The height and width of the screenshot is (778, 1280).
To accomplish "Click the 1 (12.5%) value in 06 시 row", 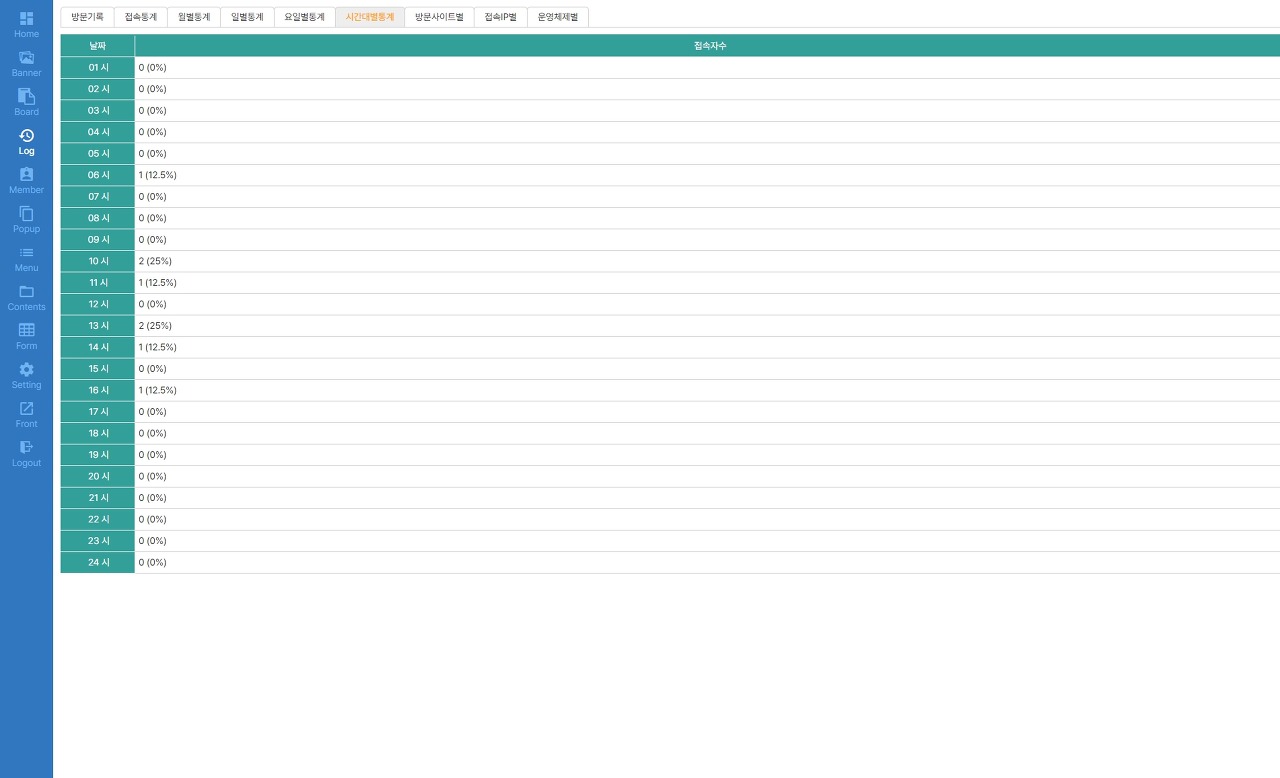I will coord(157,175).
